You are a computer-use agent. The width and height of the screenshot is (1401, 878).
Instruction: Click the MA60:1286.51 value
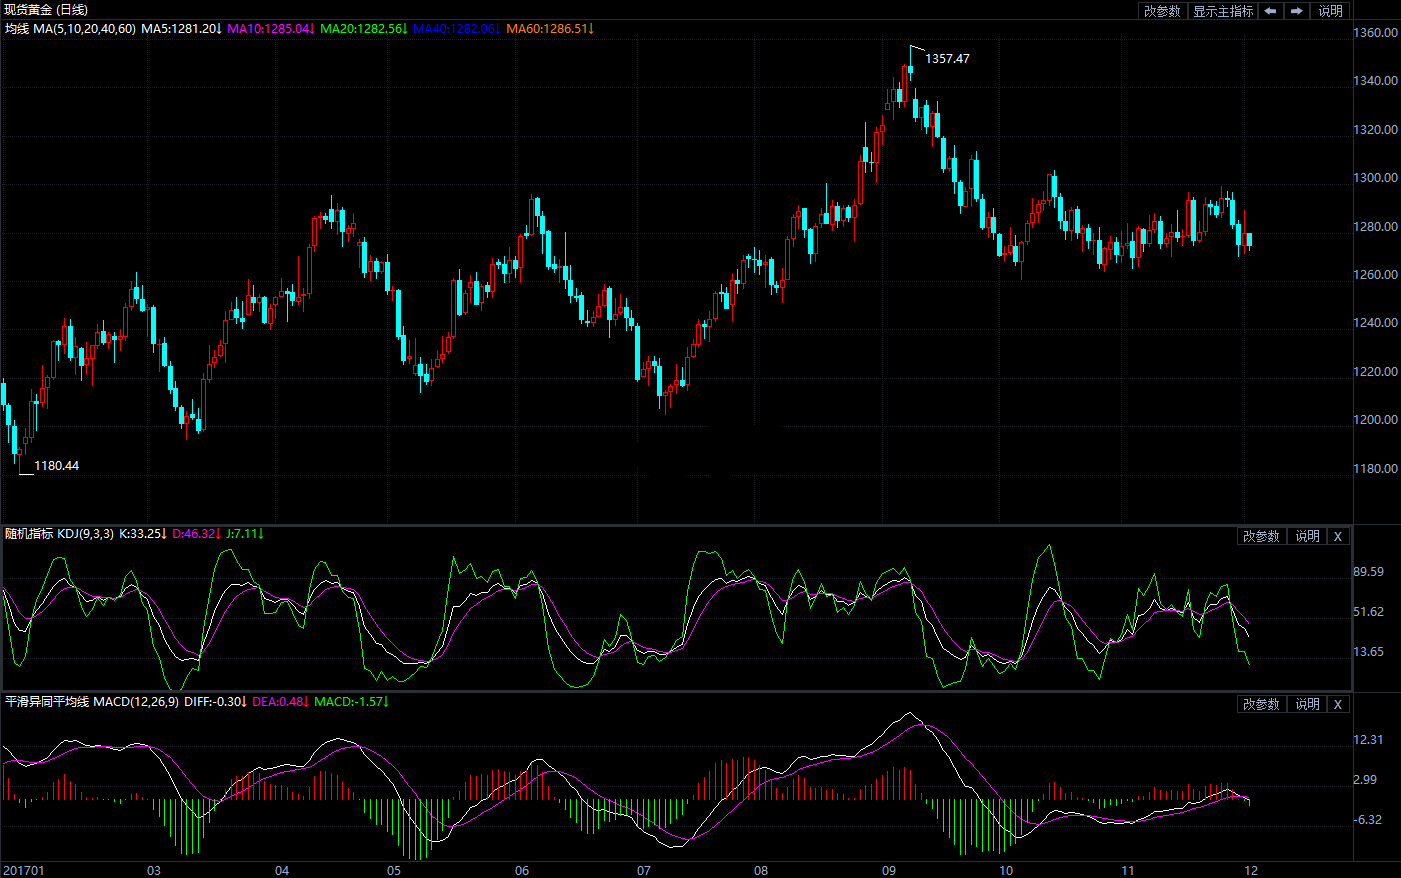550,29
